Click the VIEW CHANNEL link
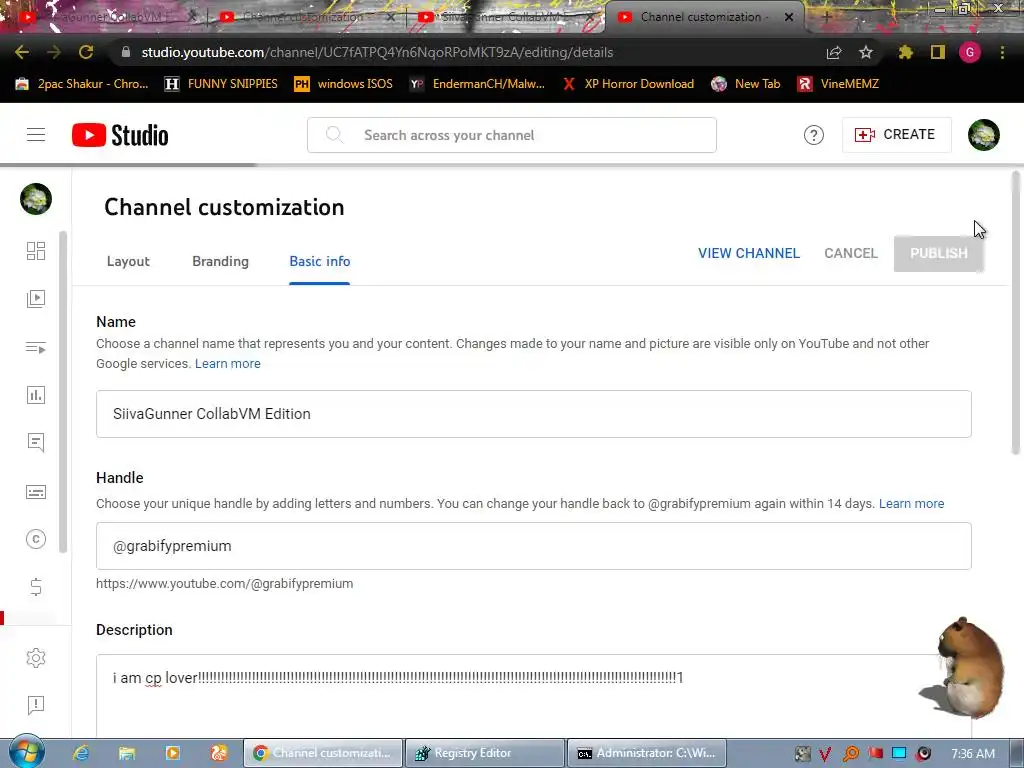 pos(748,253)
